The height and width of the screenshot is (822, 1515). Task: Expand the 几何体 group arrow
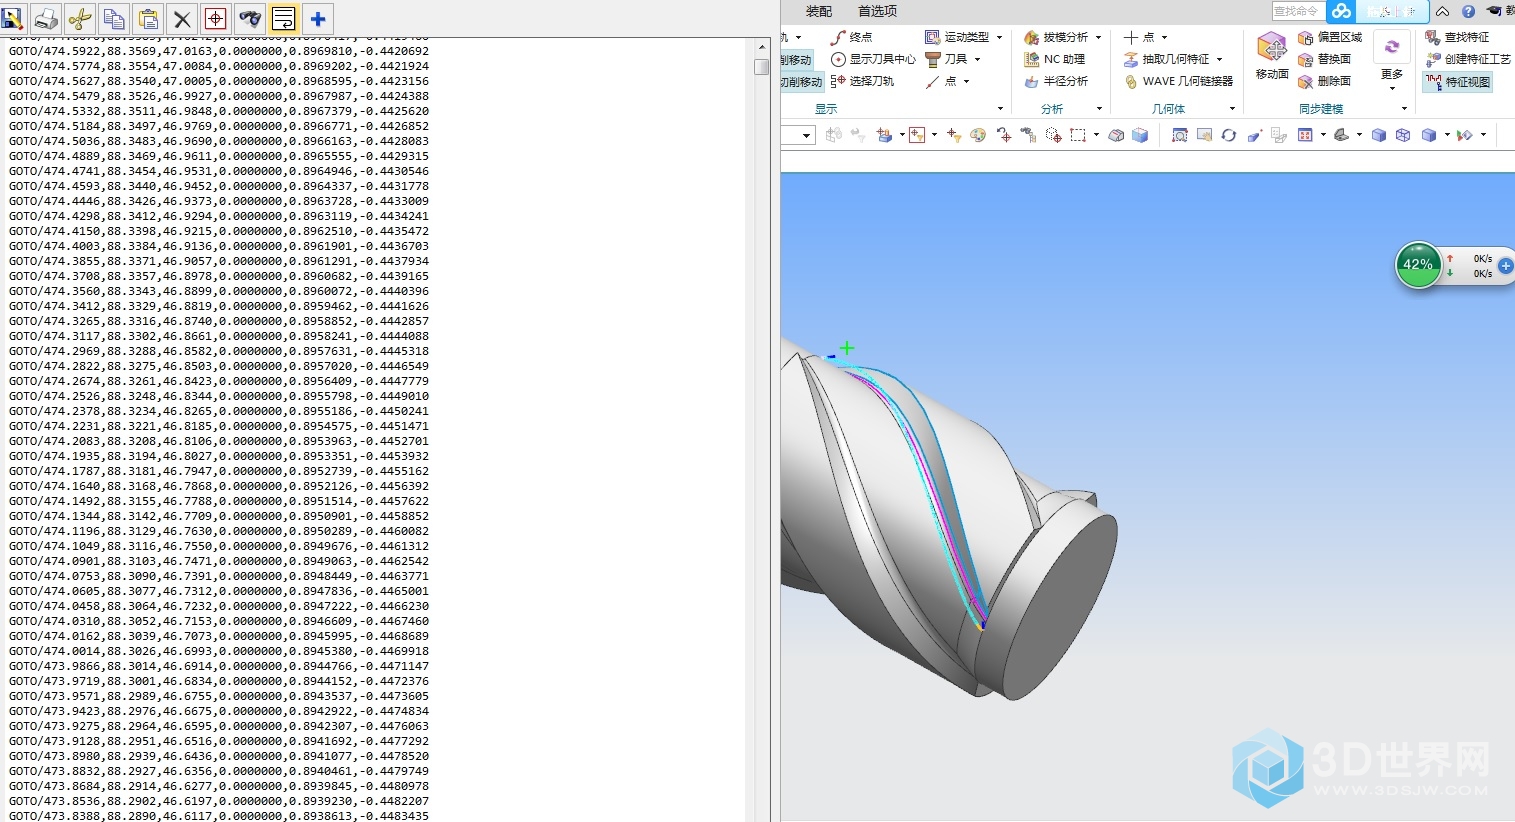[x=1232, y=109]
